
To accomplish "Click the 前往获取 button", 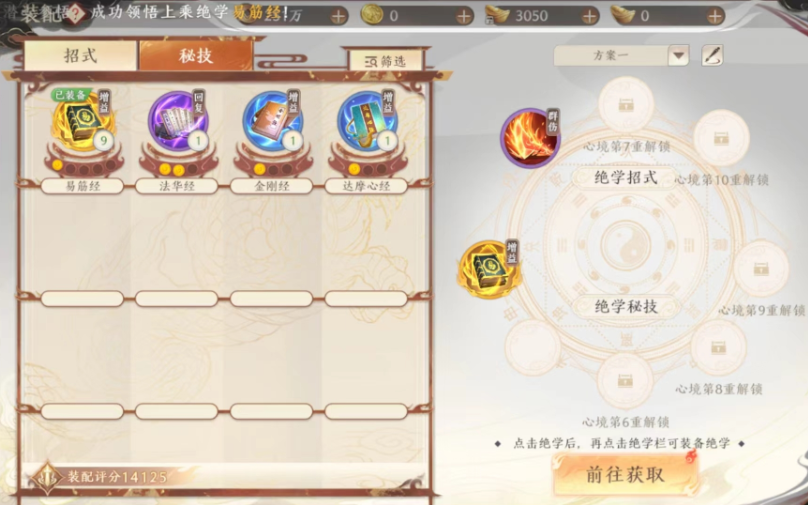I will 626,475.
